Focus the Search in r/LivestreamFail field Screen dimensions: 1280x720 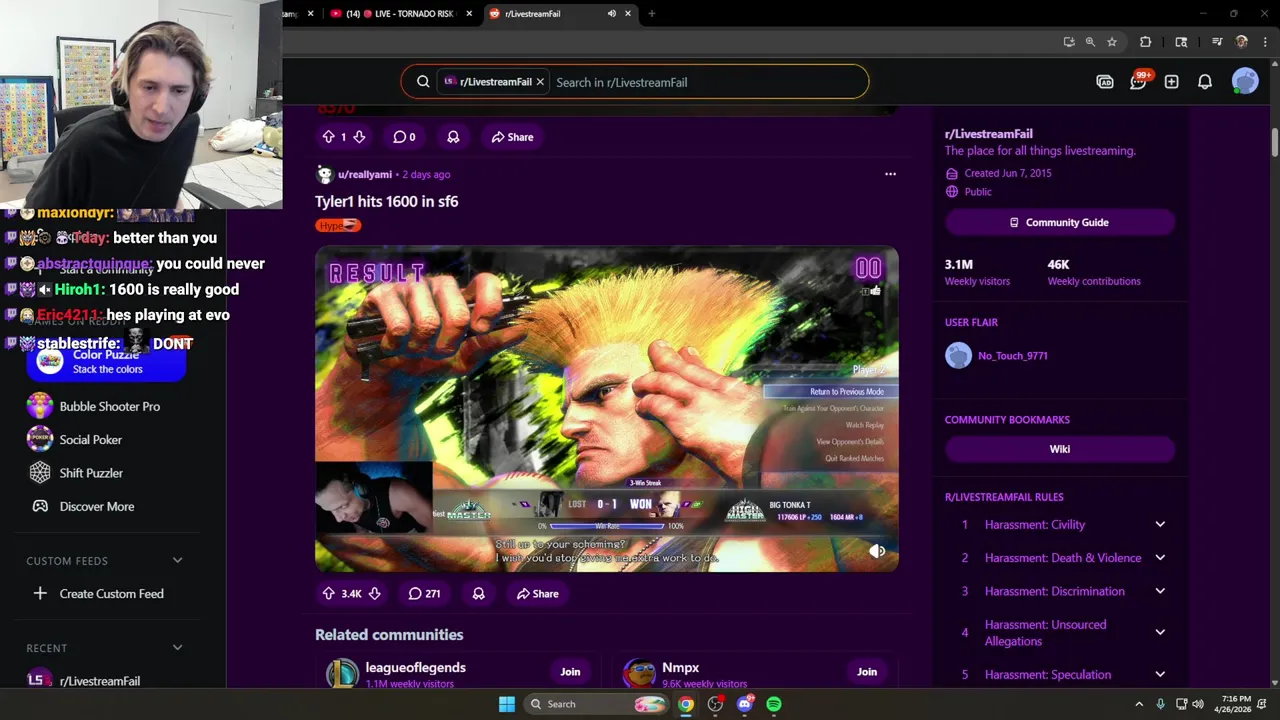(705, 82)
